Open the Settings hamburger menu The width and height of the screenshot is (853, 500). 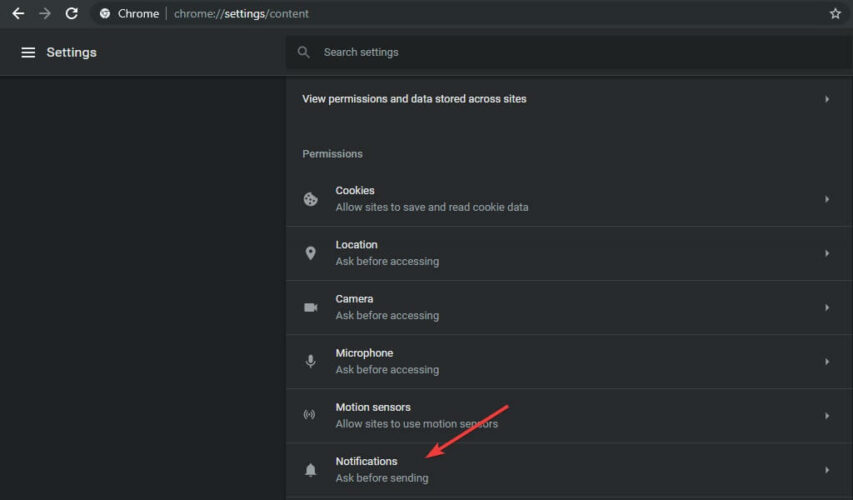[28, 52]
